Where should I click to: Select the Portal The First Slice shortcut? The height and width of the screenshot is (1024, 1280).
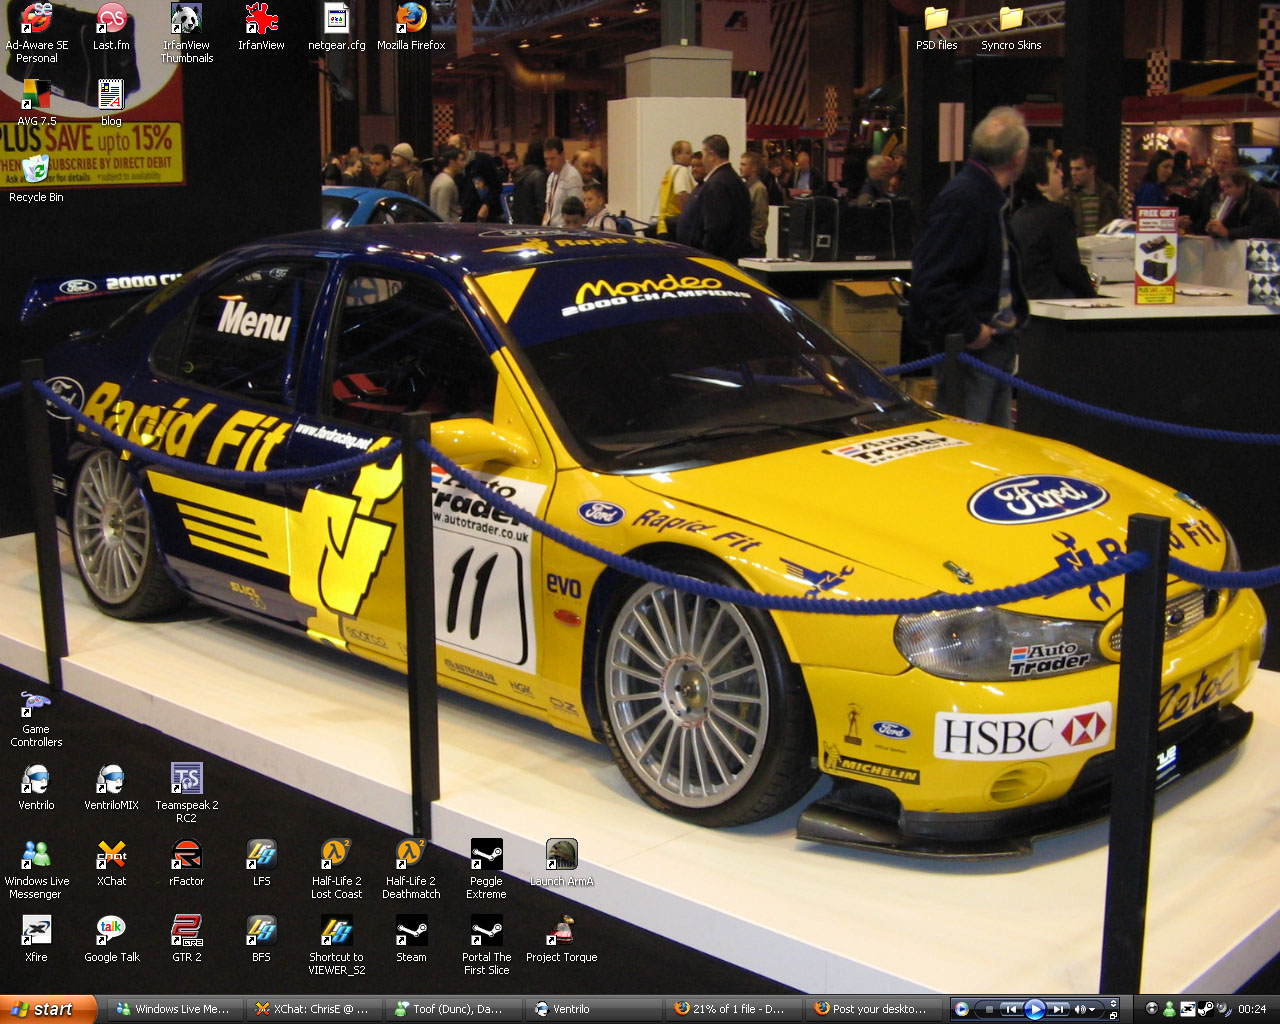[x=486, y=945]
